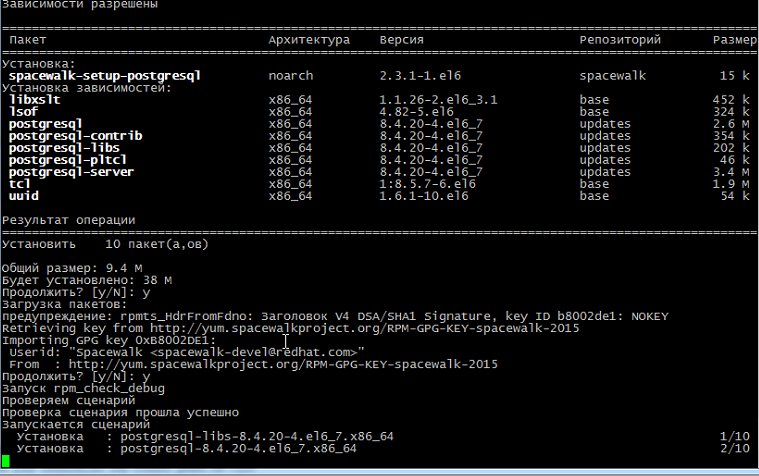Click the From line GPG key URL
The height and width of the screenshot is (476, 759).
[x=283, y=365]
